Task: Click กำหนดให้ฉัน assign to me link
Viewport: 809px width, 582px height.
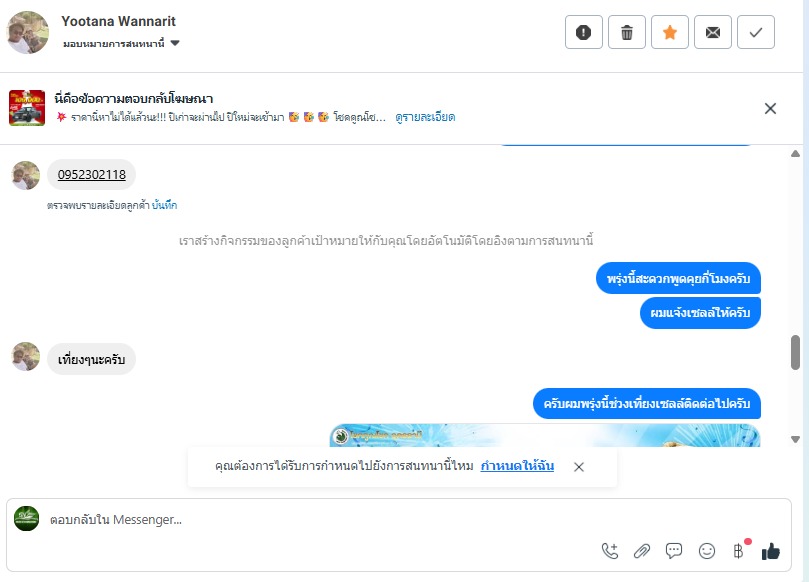Action: click(517, 466)
